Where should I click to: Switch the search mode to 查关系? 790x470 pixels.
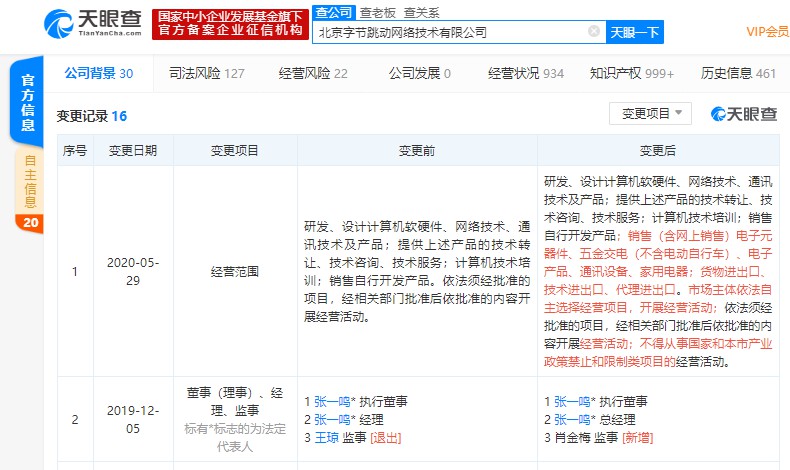tap(422, 13)
